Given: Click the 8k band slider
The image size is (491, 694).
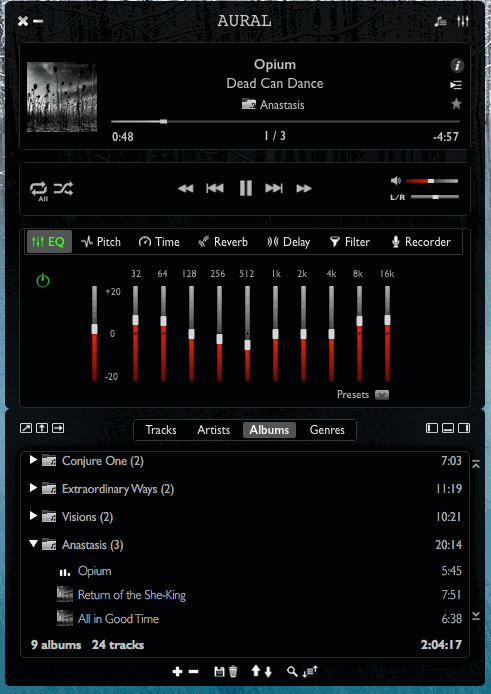Looking at the screenshot, I should pos(360,333).
